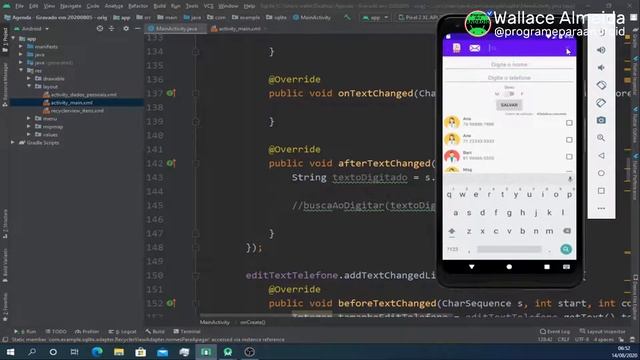Expand the manifests folder
The width and height of the screenshot is (640, 360).
pos(21,47)
